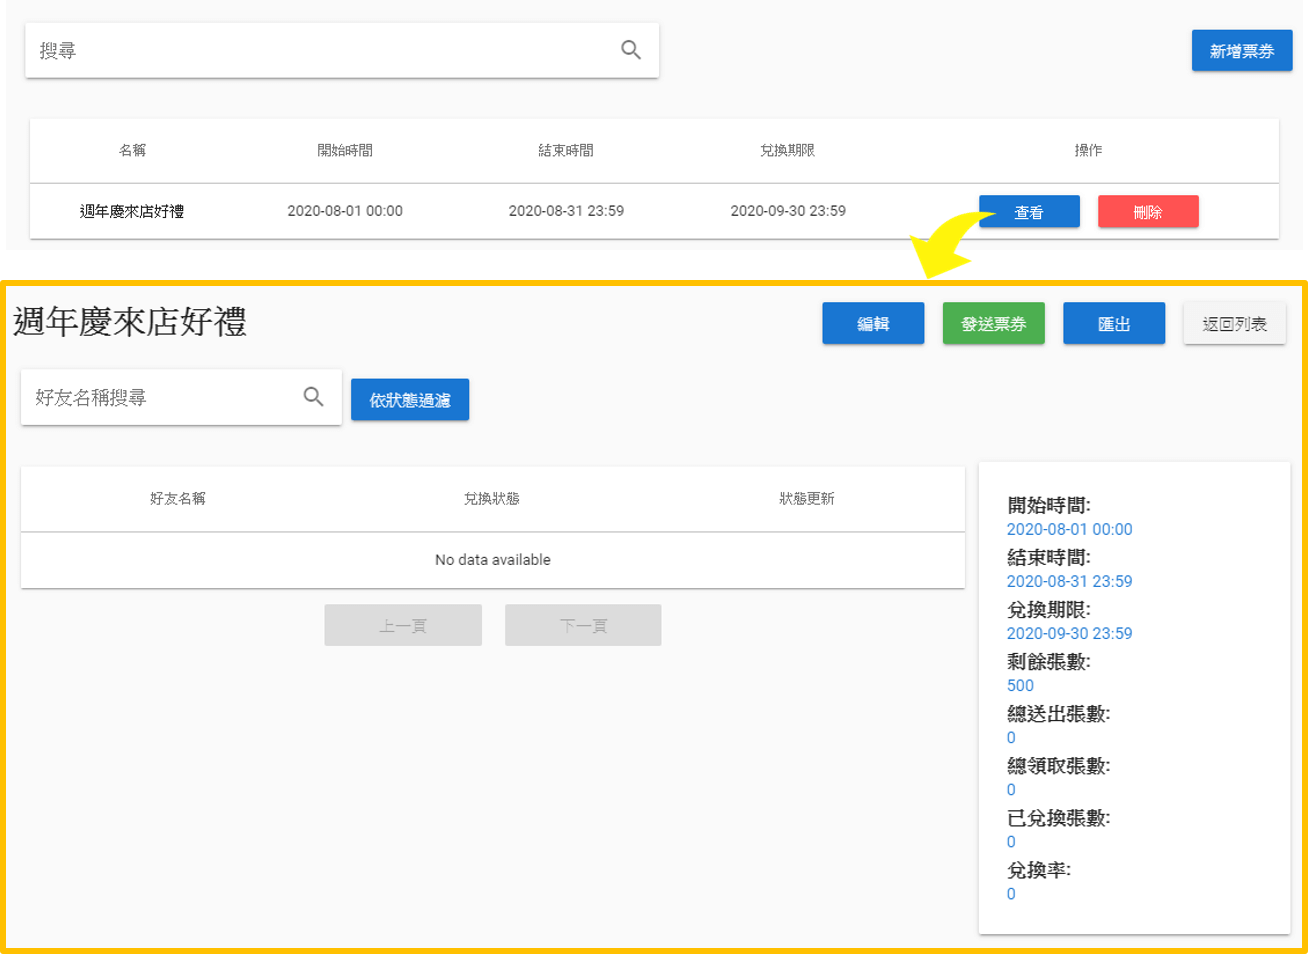Screen dimensions: 1308x954
Task: Click the 兌換期限 column header in ticket list
Action: point(787,150)
